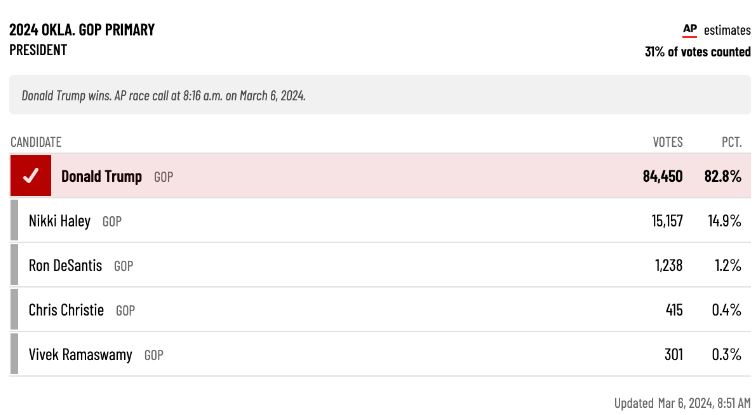The height and width of the screenshot is (415, 756).
Task: Select the Nikki Haley candidate name
Action: (59, 221)
